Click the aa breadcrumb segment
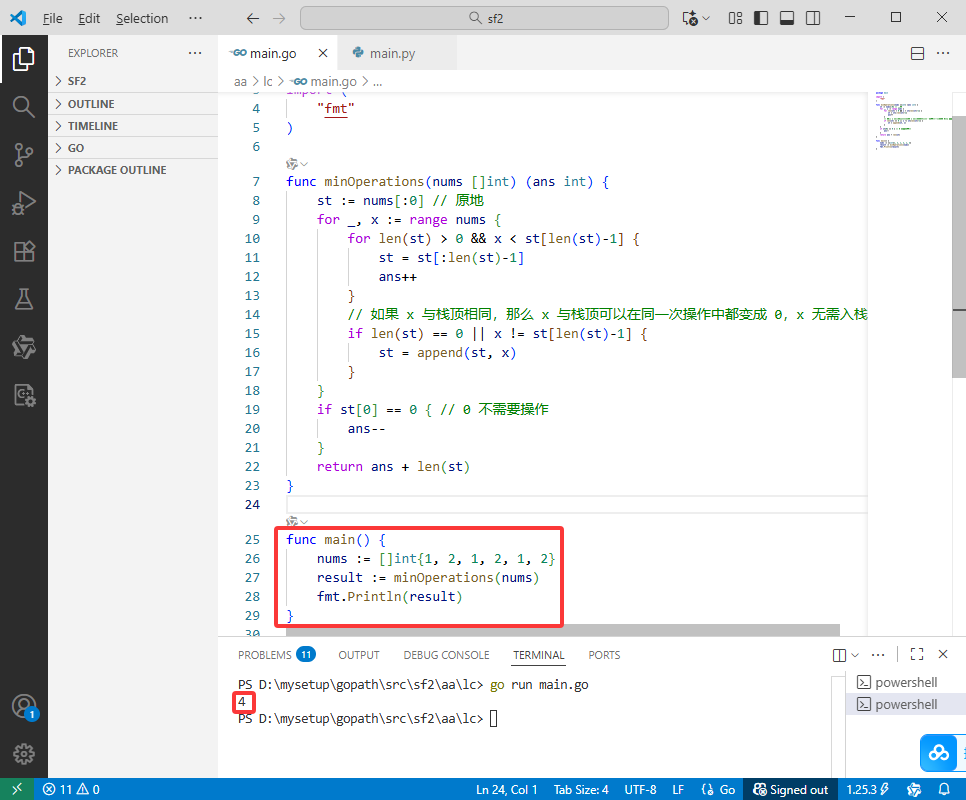The image size is (966, 800). coord(240,81)
